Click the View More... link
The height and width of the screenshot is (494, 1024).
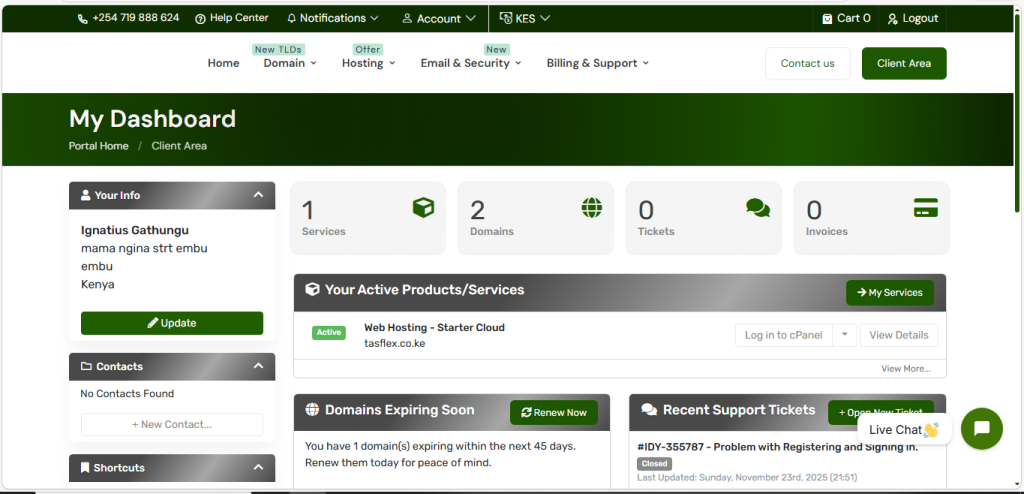pos(906,369)
